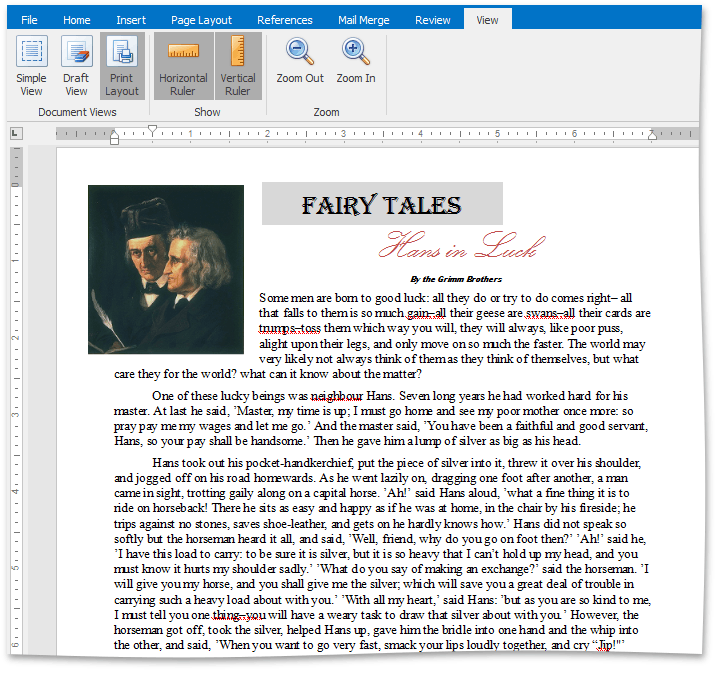Open the Page Layout tab

(201, 20)
